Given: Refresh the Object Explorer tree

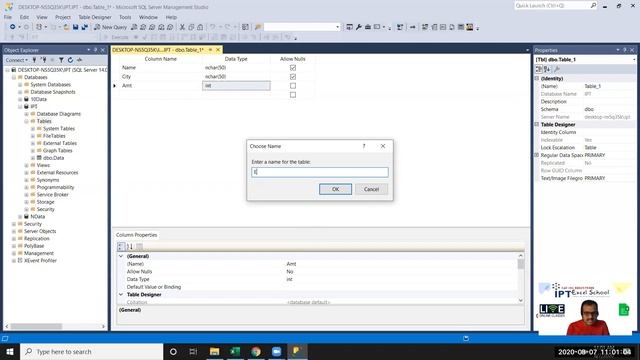Looking at the screenshot, I should pos(70,60).
